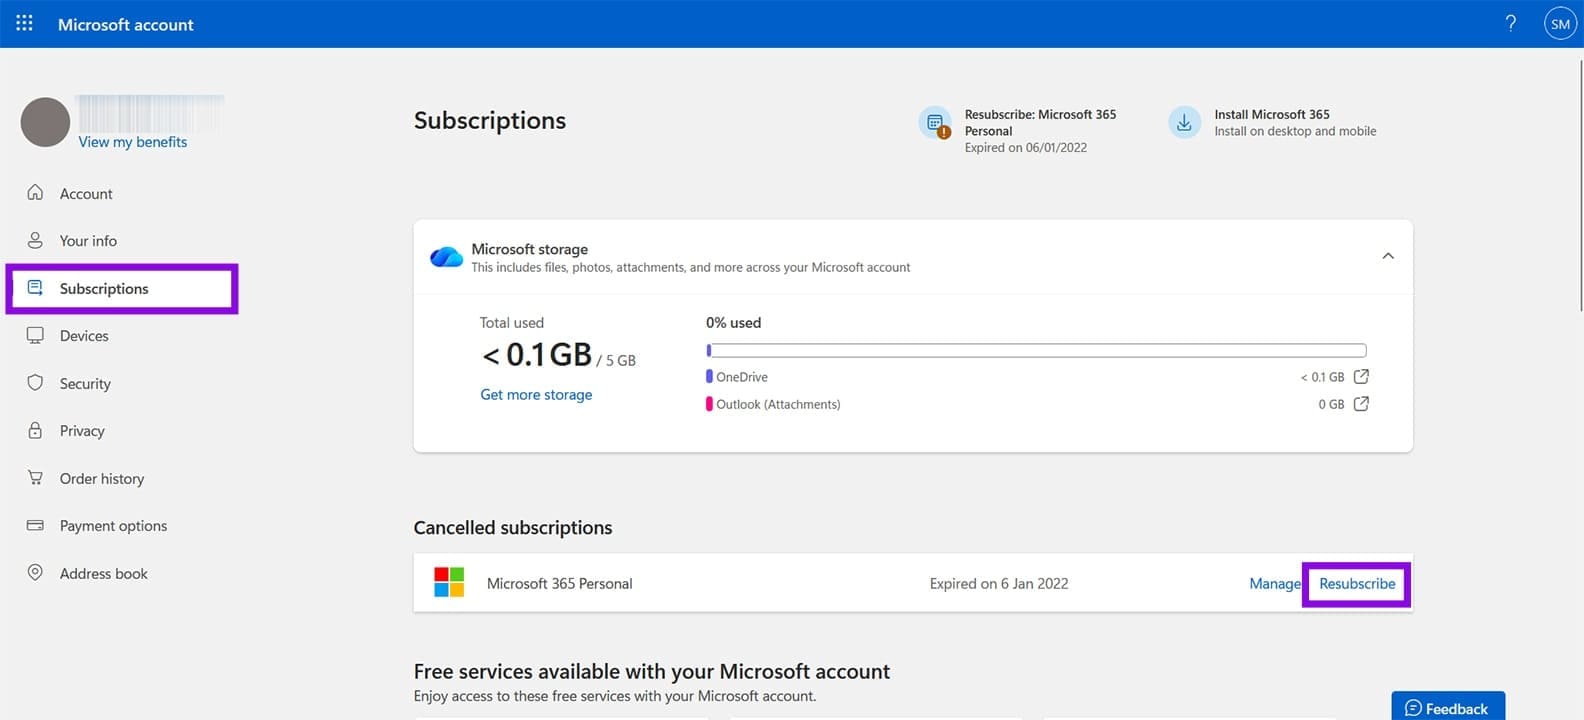Go to Account in the sidebar
Screen dimensions: 1584x720
86,194
